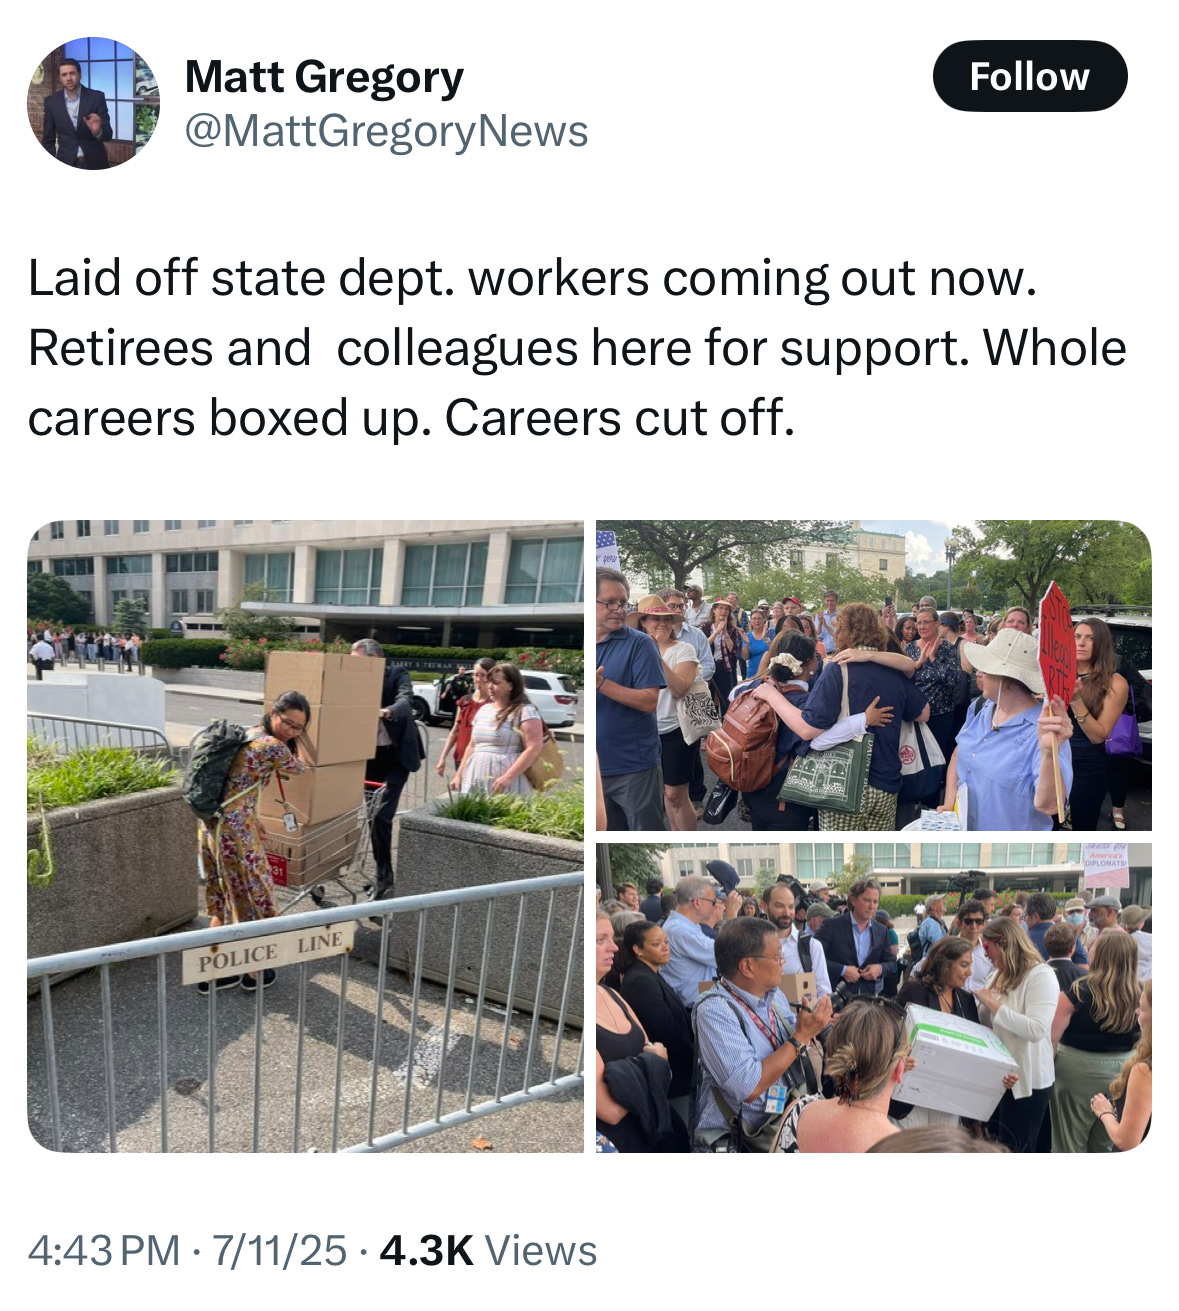Image resolution: width=1179 pixels, height=1311 pixels.
Task: Click the tweet text about laid off workers
Action: pos(577,348)
